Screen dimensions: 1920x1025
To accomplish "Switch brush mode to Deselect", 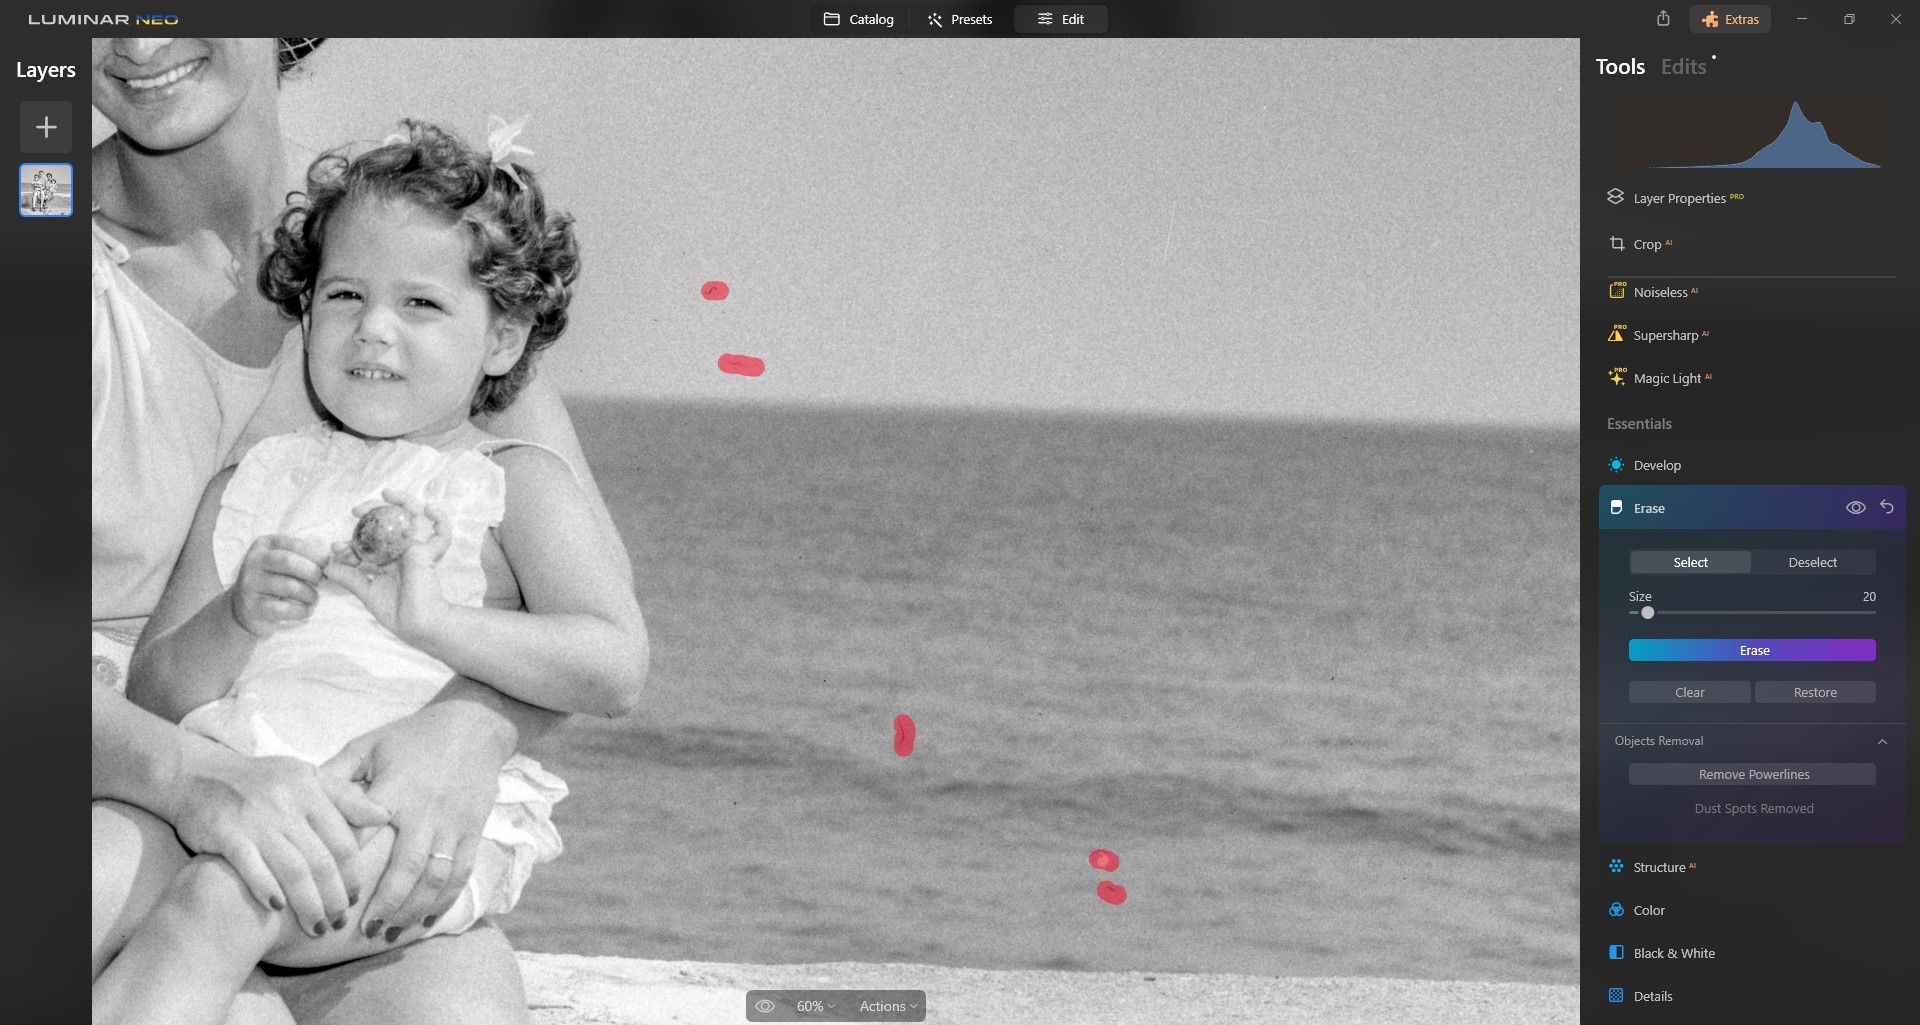I will coord(1812,562).
